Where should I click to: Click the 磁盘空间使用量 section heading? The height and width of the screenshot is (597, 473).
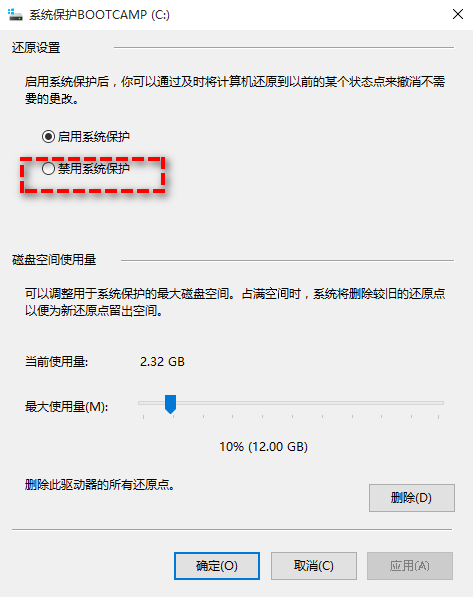click(54, 260)
